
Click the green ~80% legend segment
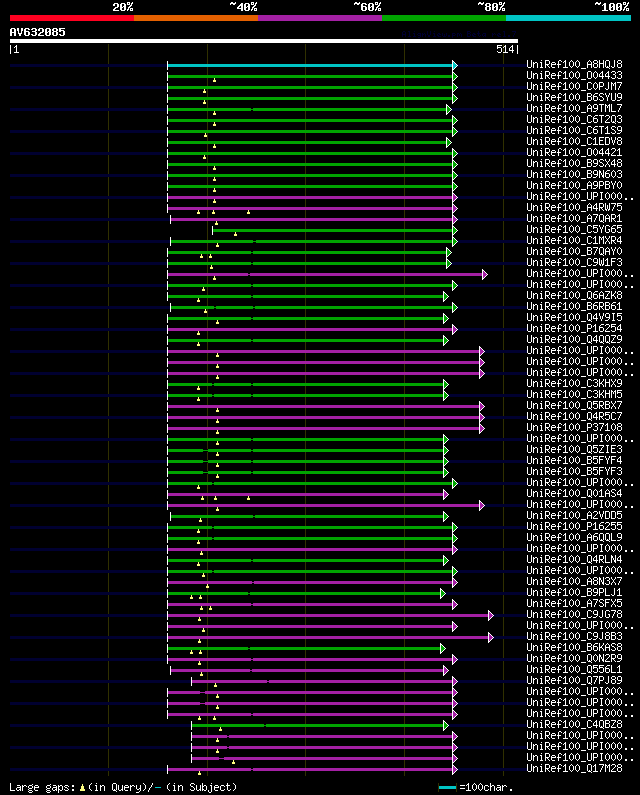click(x=444, y=18)
